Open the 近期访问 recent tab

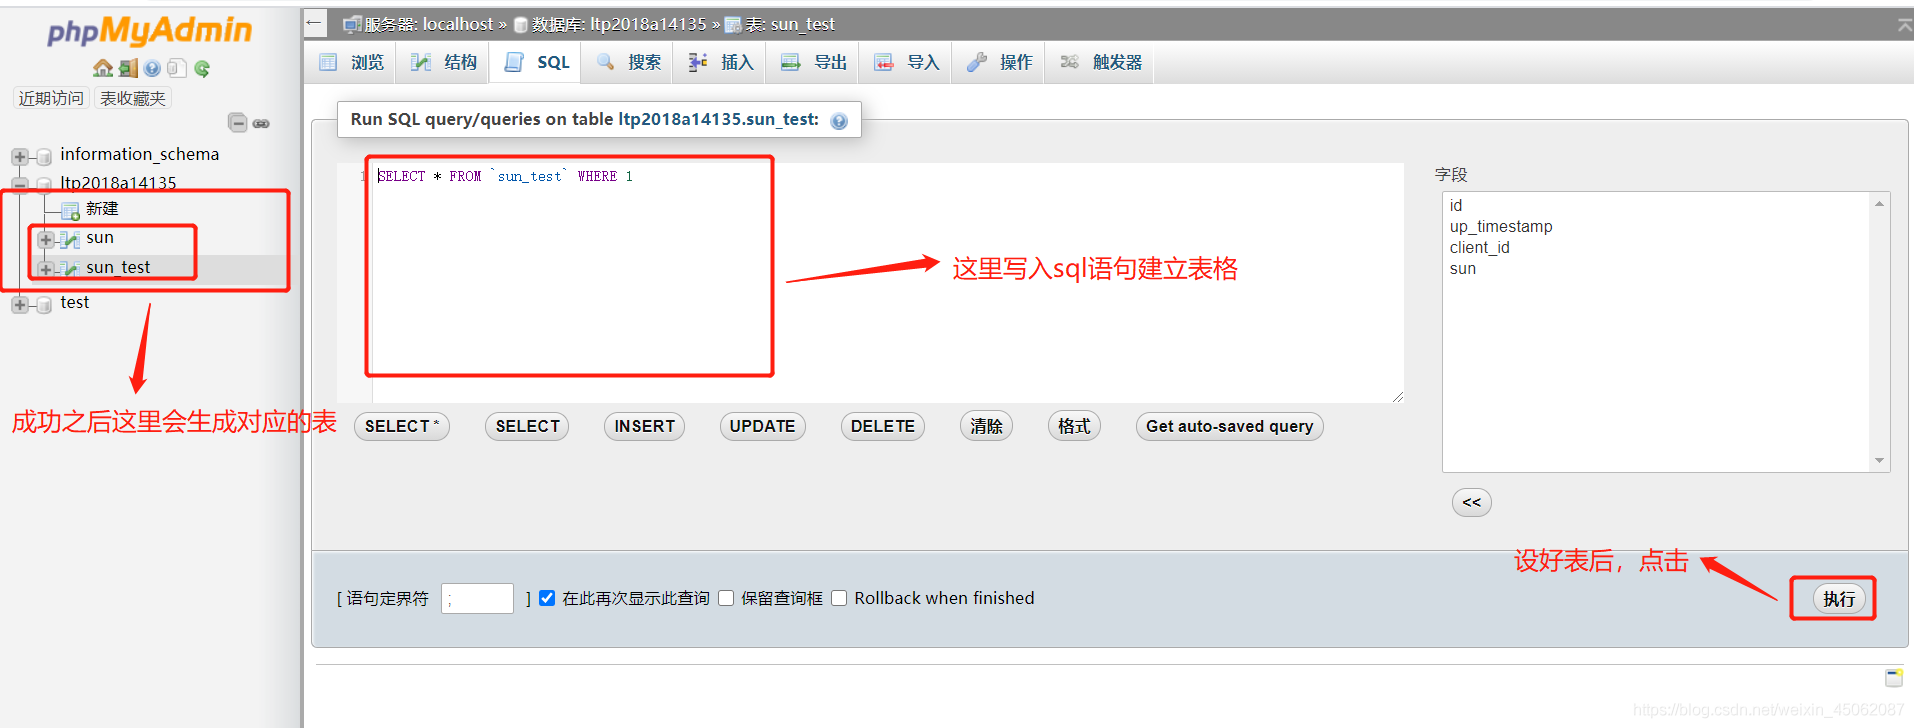click(x=51, y=98)
